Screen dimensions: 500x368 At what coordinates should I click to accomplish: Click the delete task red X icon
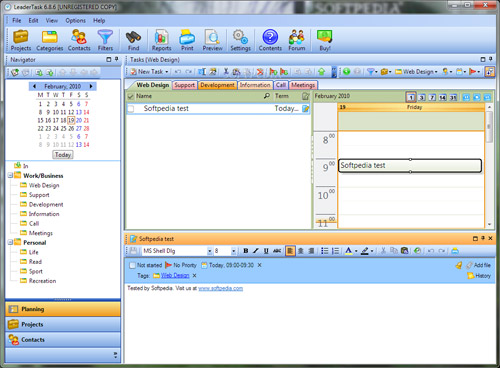260,71
